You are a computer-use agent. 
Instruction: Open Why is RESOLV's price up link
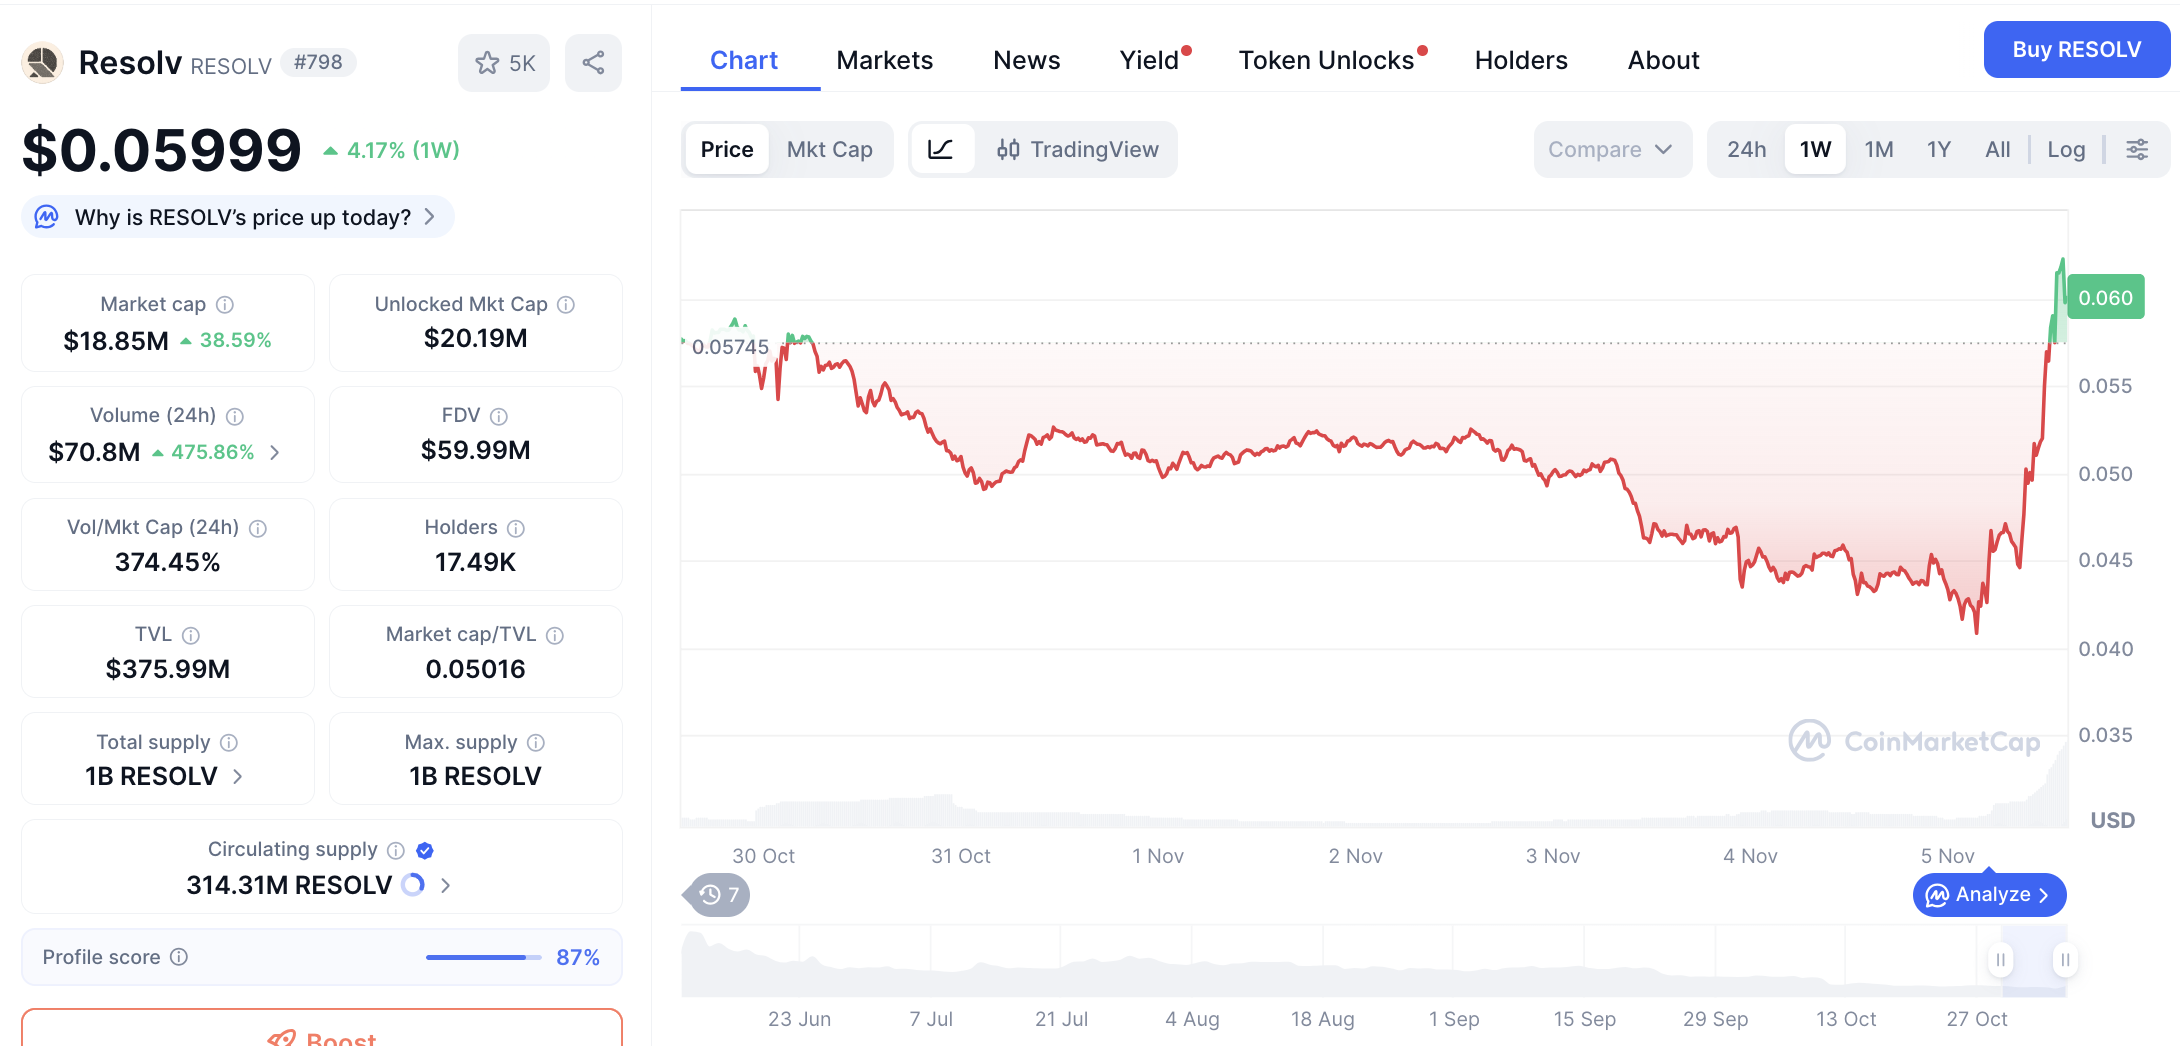pyautogui.click(x=240, y=217)
